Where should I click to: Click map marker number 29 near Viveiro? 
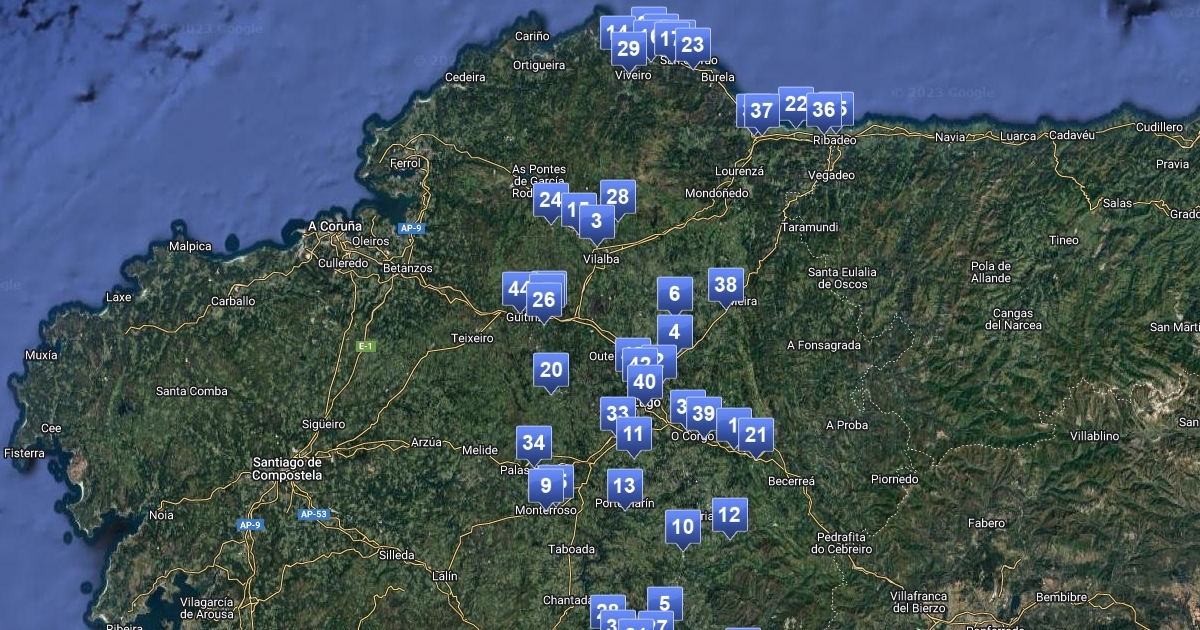click(x=629, y=48)
